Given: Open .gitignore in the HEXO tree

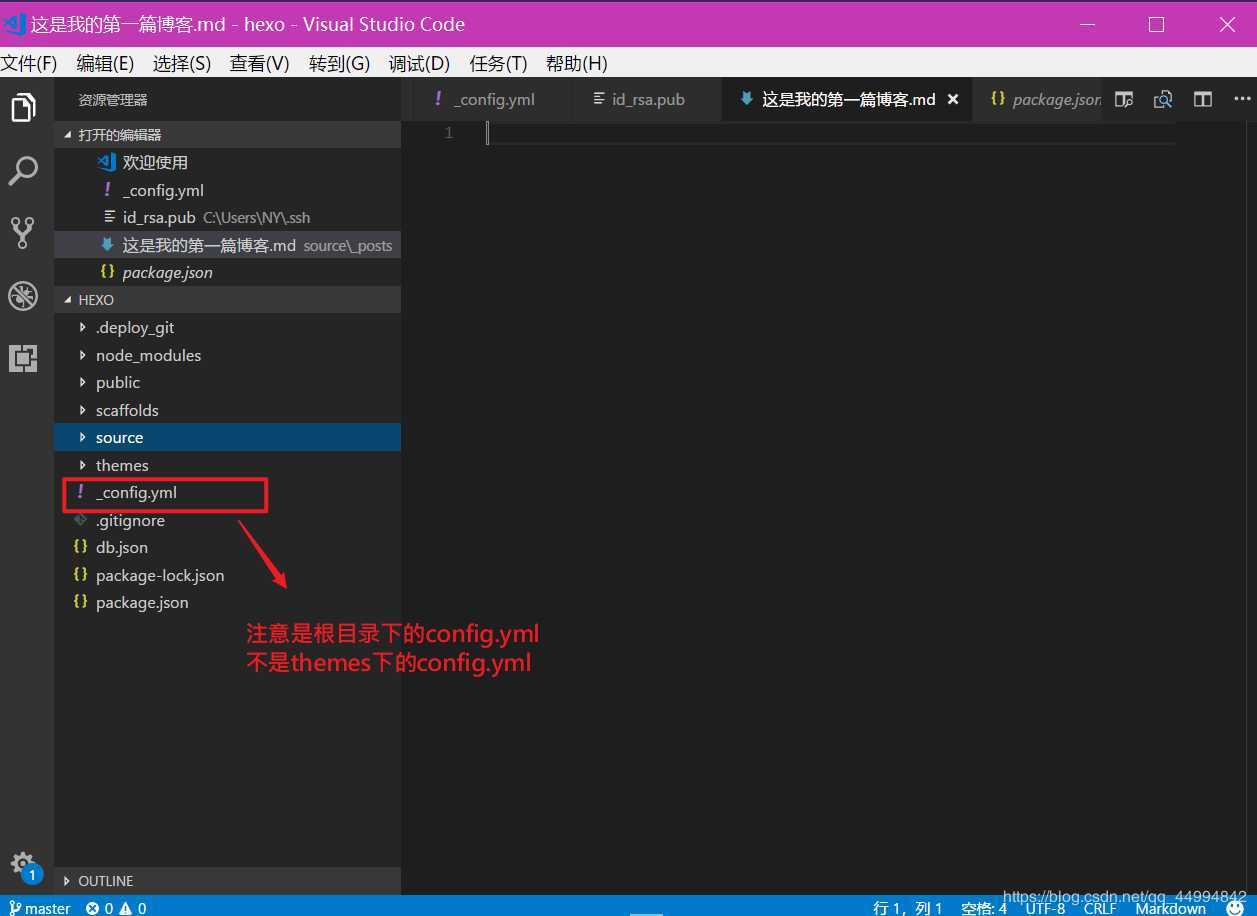Looking at the screenshot, I should (227, 520).
